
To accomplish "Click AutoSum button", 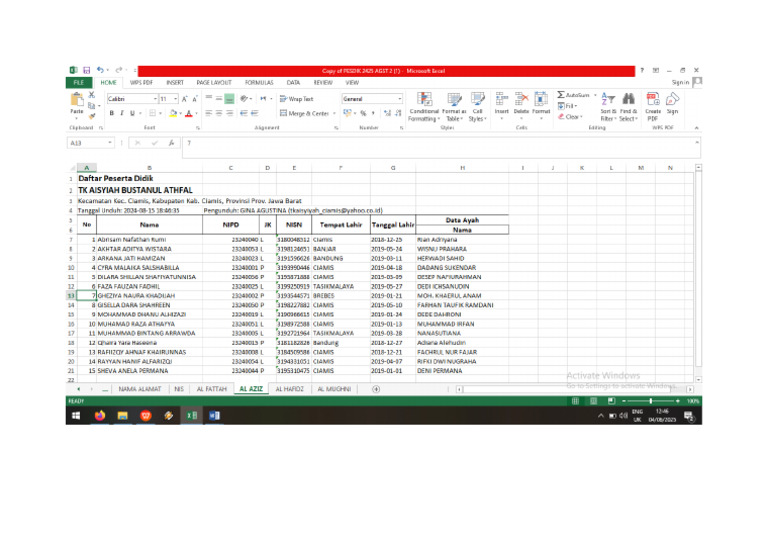I will [x=574, y=95].
